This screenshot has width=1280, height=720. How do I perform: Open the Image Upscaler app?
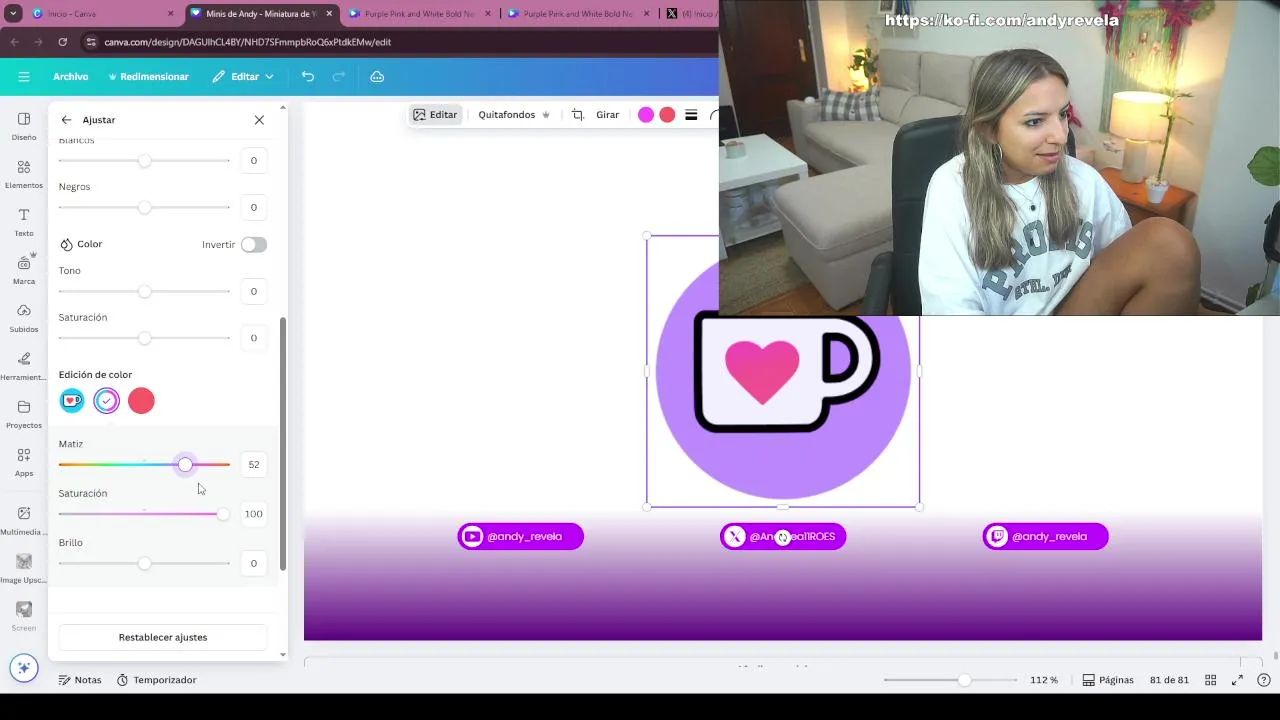pos(24,569)
